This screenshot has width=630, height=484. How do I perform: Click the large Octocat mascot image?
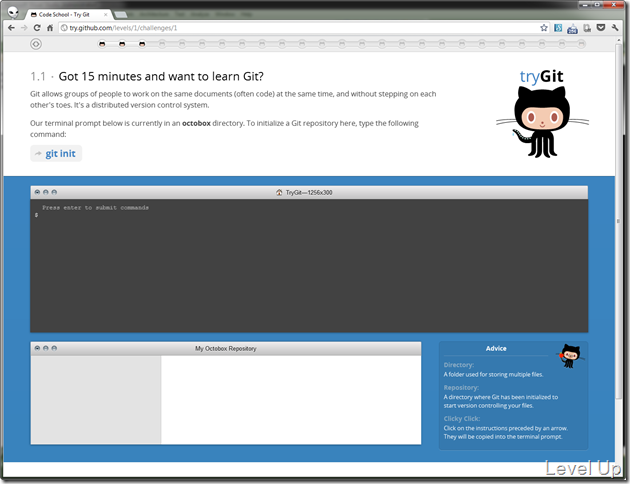coord(542,122)
